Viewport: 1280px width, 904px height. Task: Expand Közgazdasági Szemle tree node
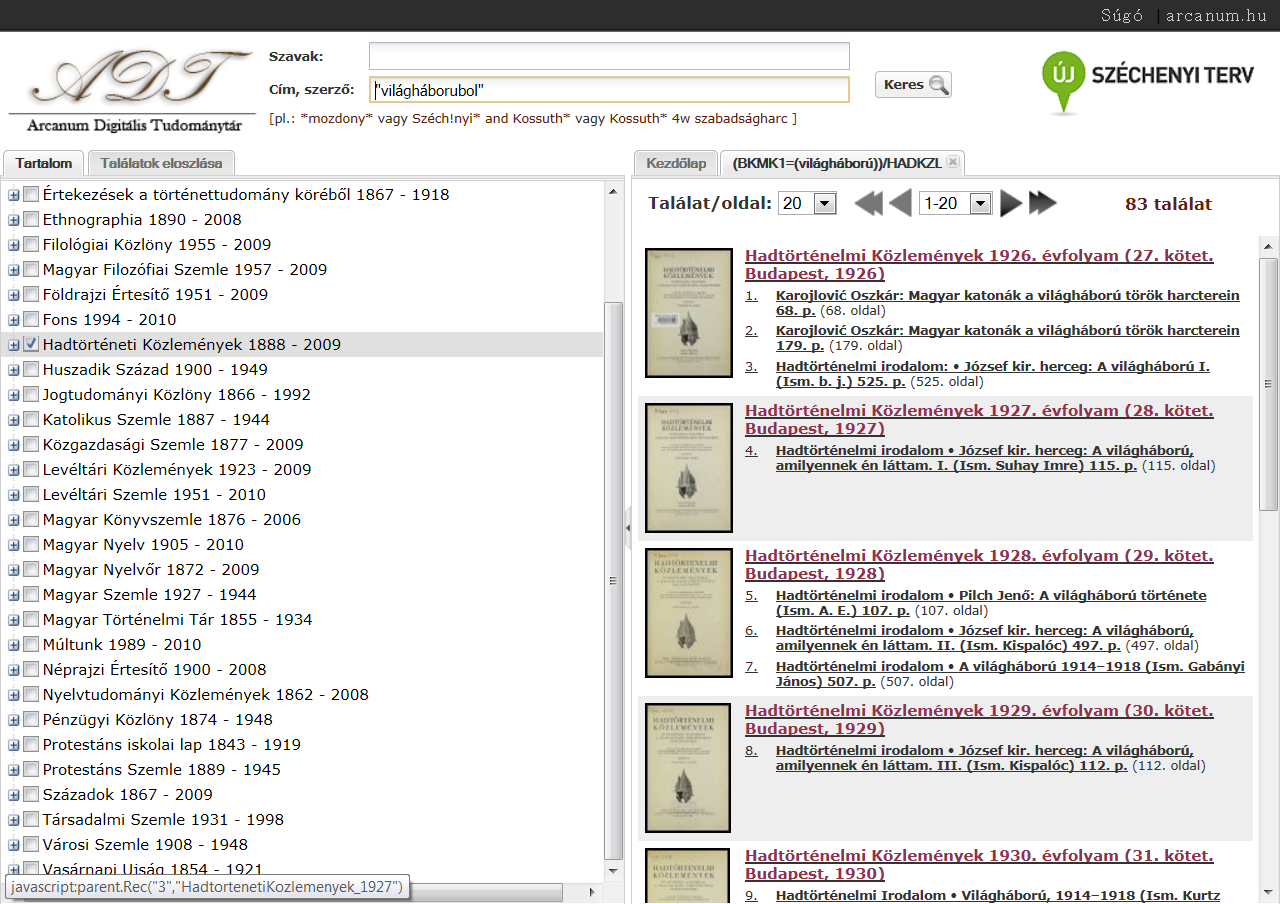click(x=14, y=445)
